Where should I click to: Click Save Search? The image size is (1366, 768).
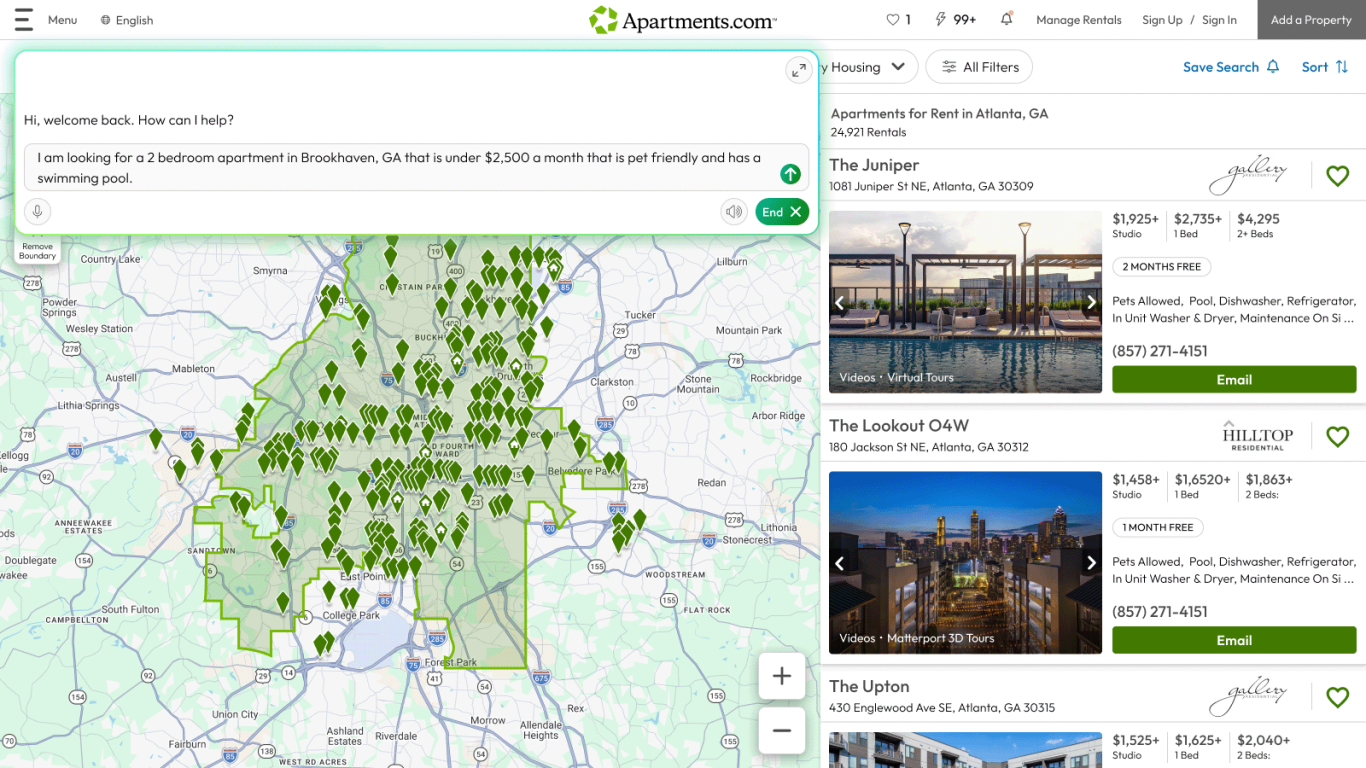coord(1231,67)
